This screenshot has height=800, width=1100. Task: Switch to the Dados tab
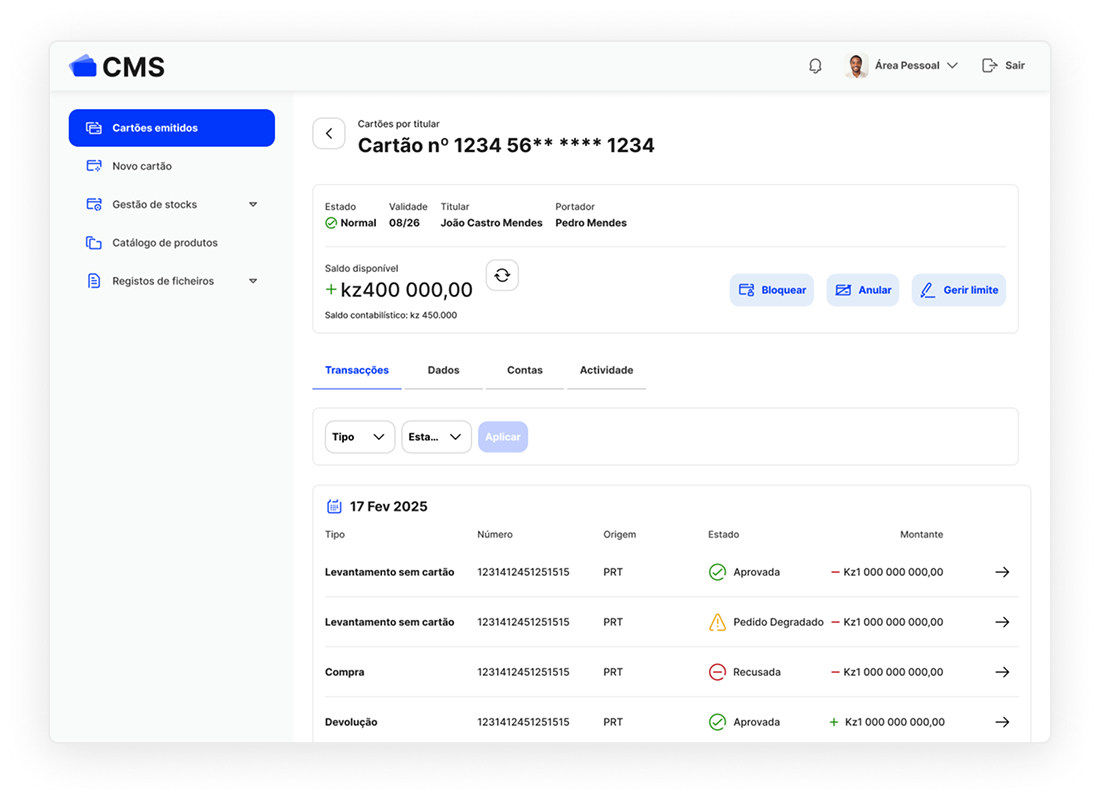443,371
